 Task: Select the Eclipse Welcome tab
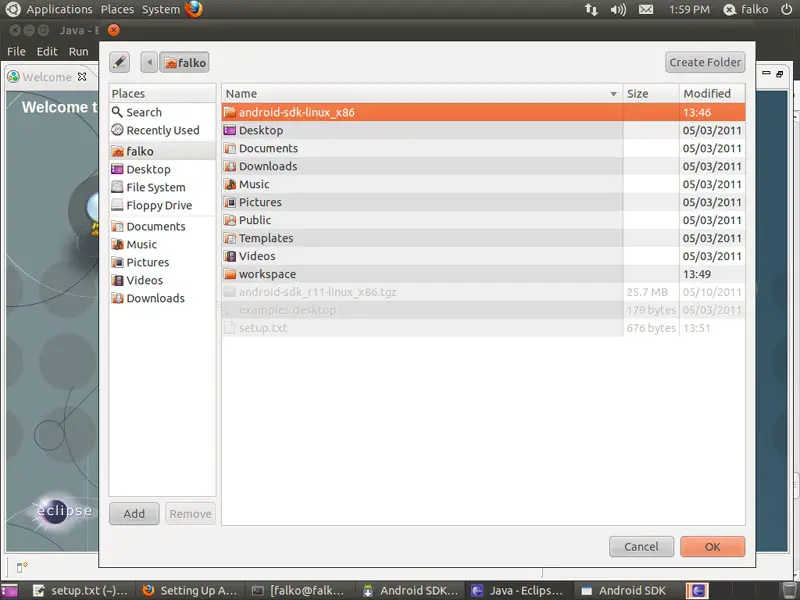click(46, 77)
